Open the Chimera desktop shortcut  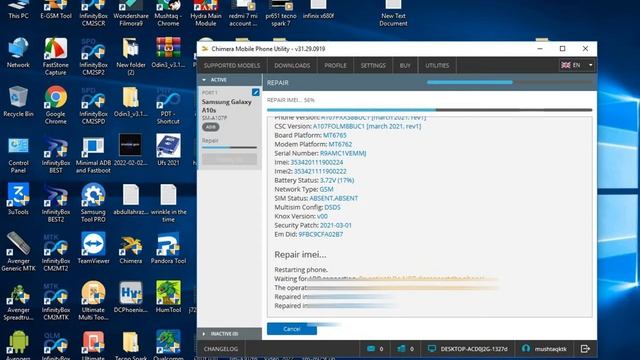pos(131,248)
